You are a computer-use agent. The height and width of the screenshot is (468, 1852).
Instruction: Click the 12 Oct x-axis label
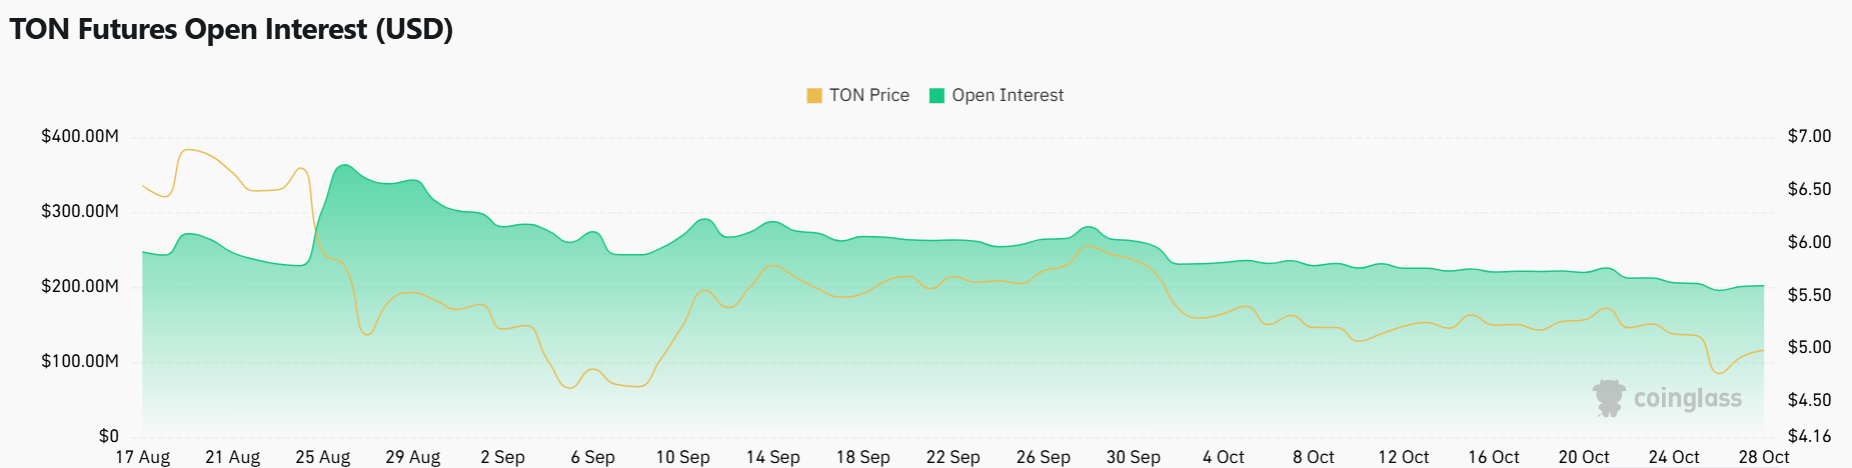[1403, 457]
